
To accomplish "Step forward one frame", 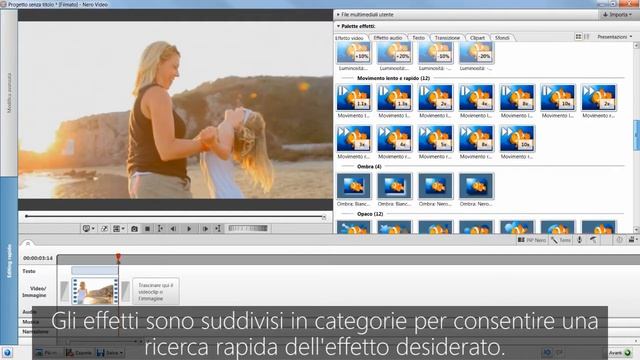I will pos(205,229).
